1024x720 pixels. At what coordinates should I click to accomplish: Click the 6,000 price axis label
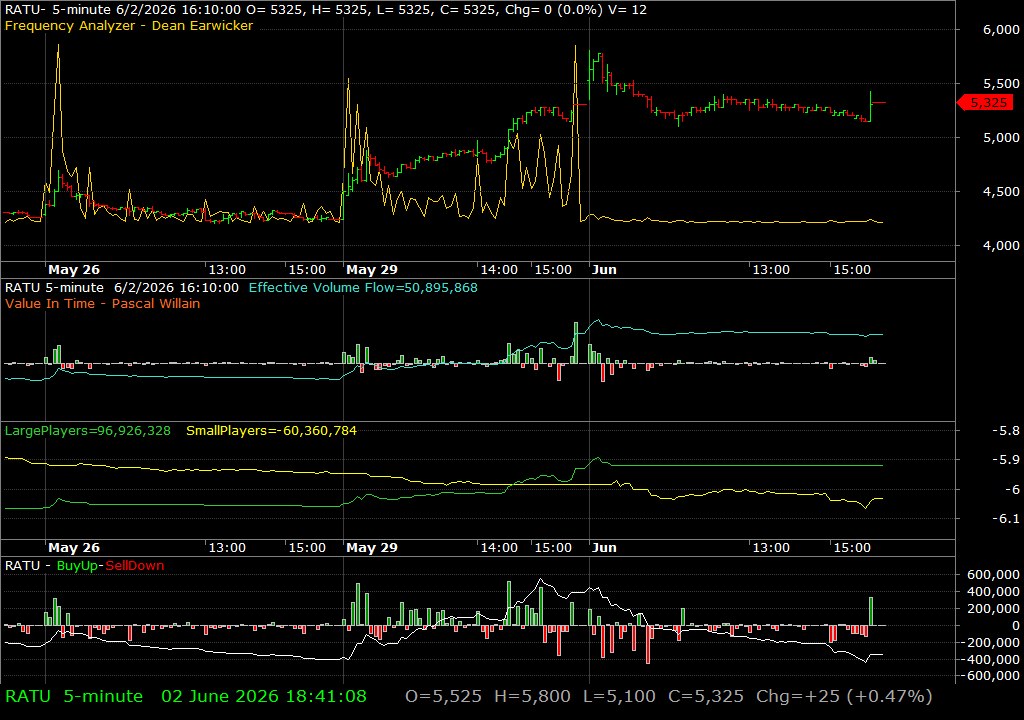[1000, 29]
